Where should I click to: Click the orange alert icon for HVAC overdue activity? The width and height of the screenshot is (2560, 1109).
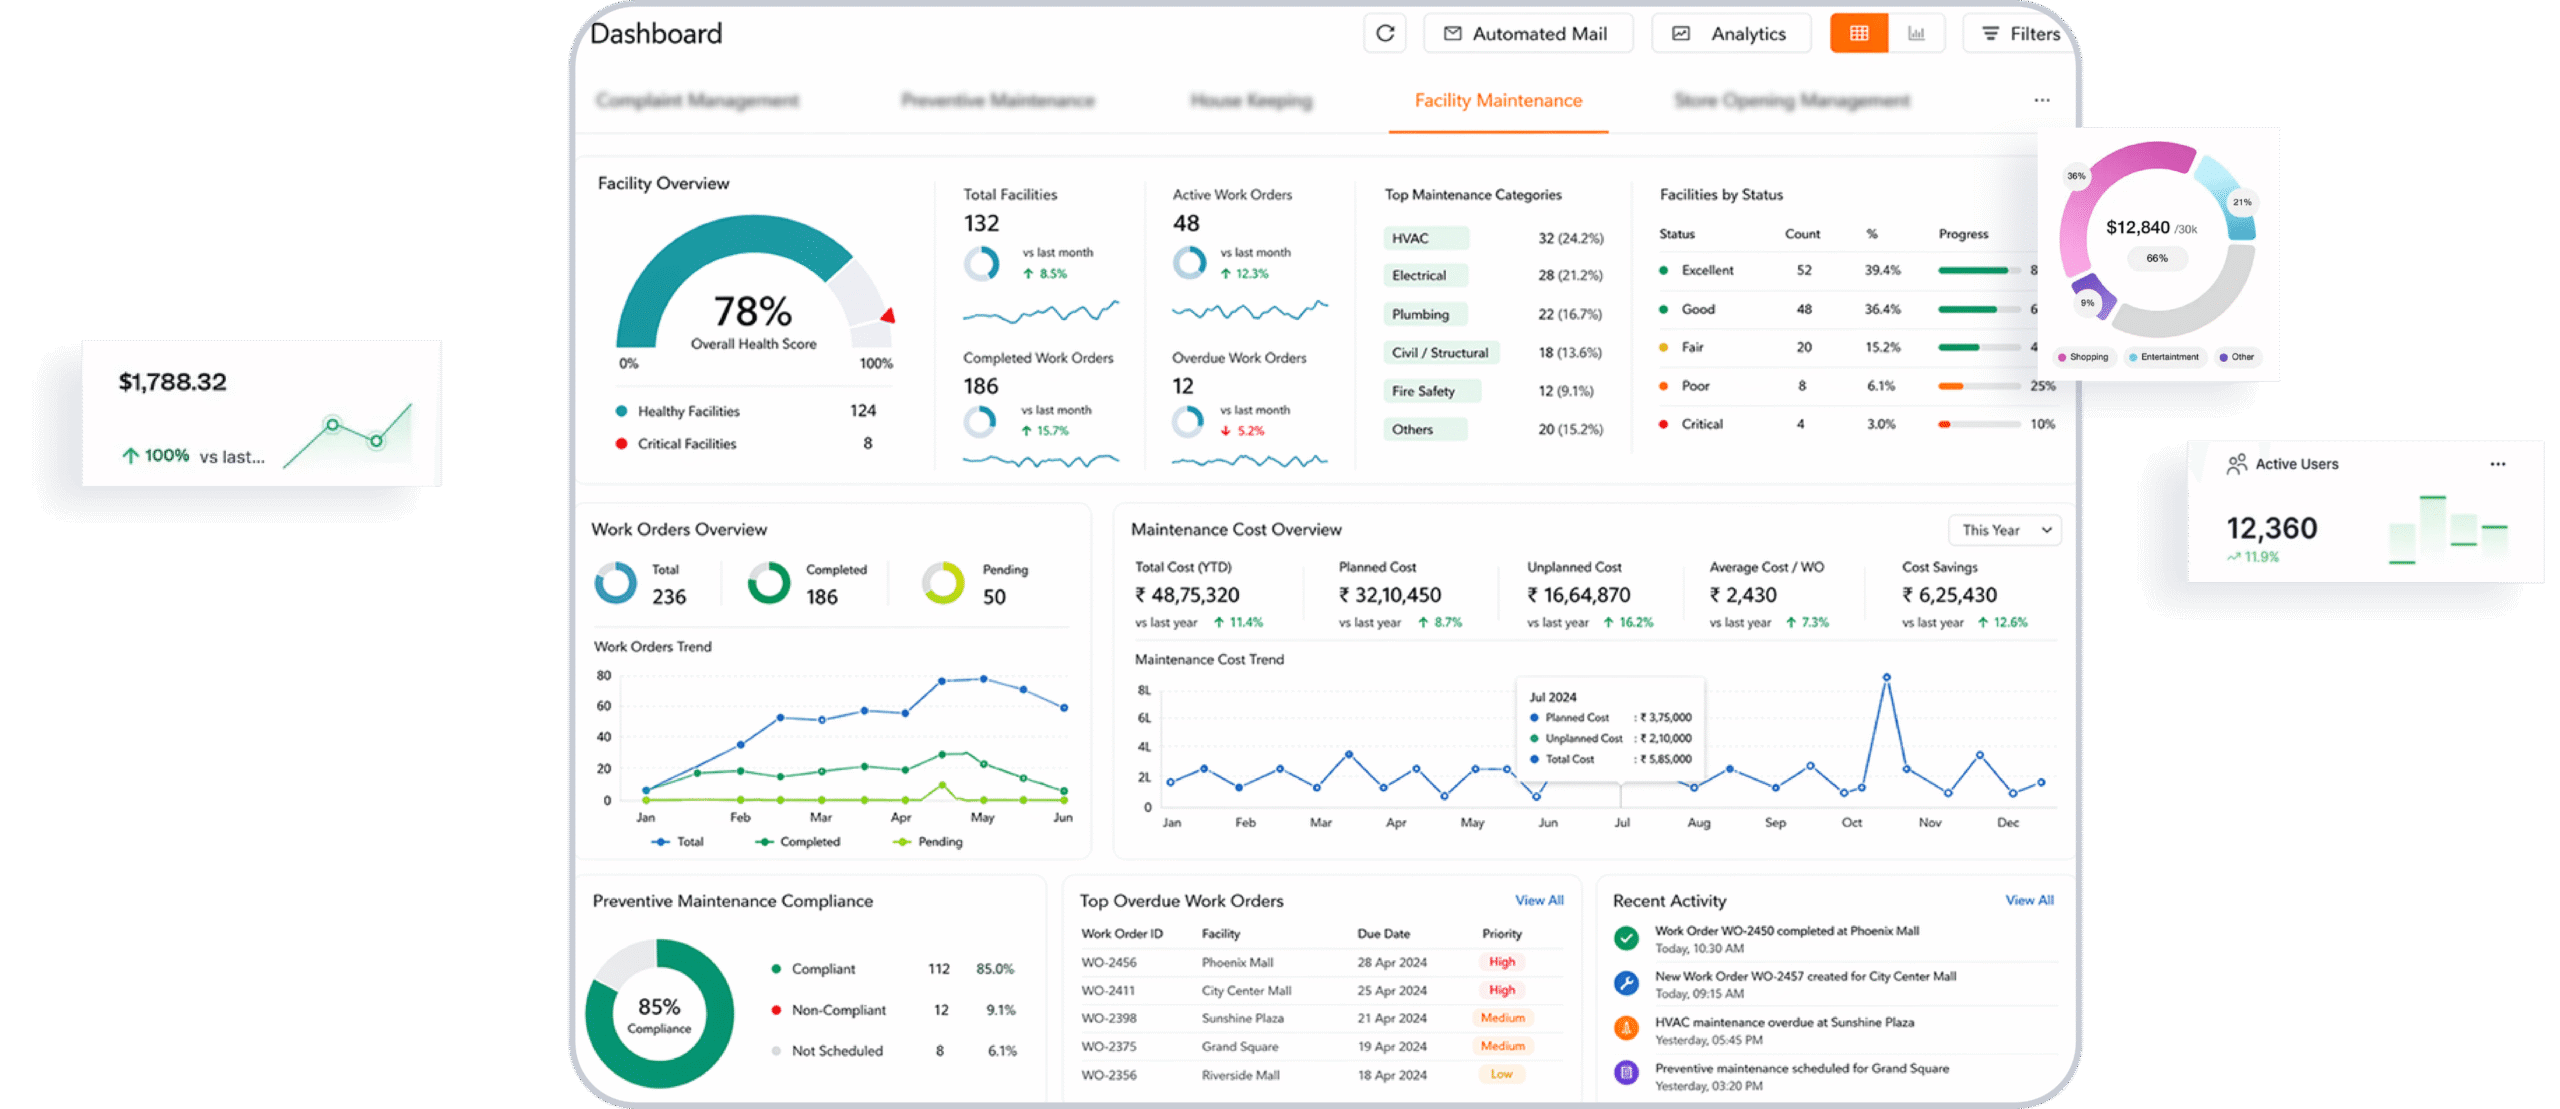pos(1626,1028)
